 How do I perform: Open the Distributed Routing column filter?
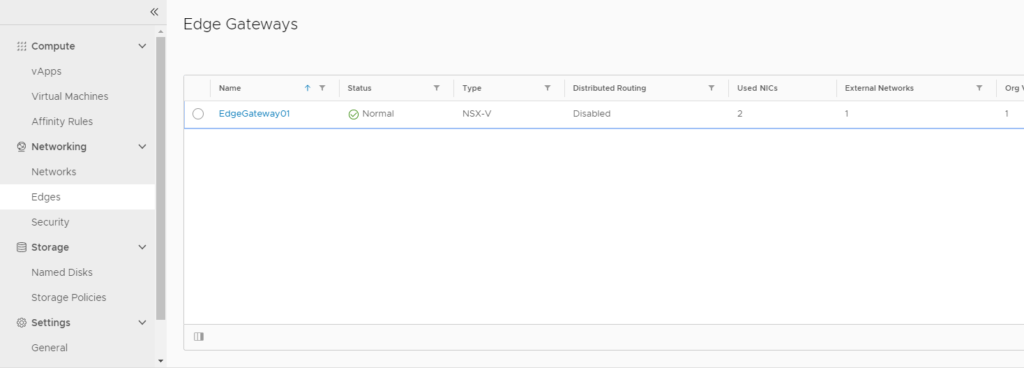pyautogui.click(x=711, y=88)
